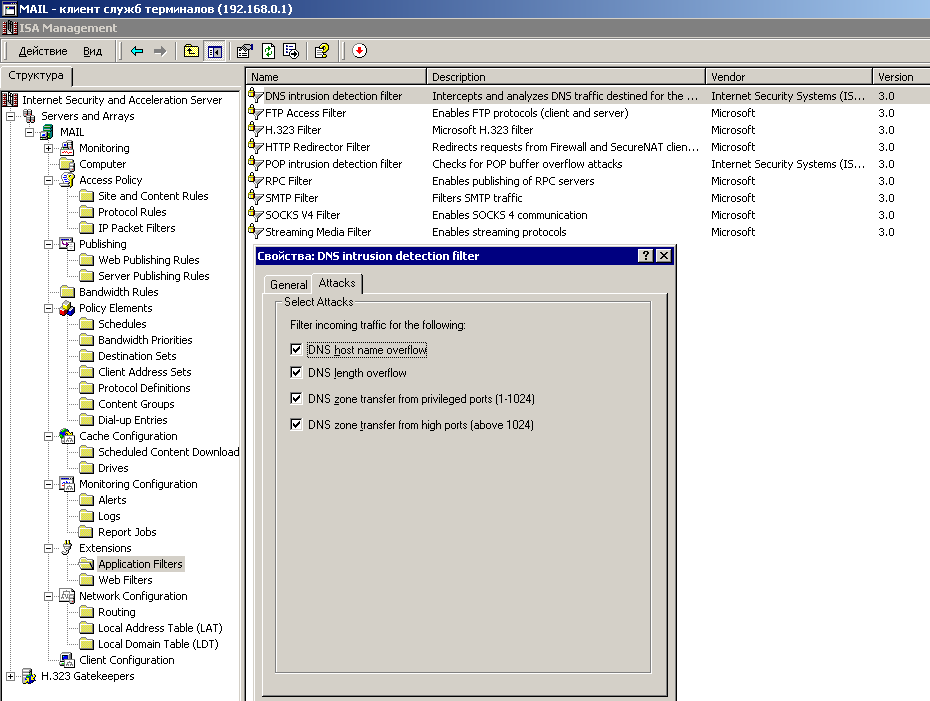Screen dimensions: 930x701
Task: Click the Publishing node icon
Action: 67,244
